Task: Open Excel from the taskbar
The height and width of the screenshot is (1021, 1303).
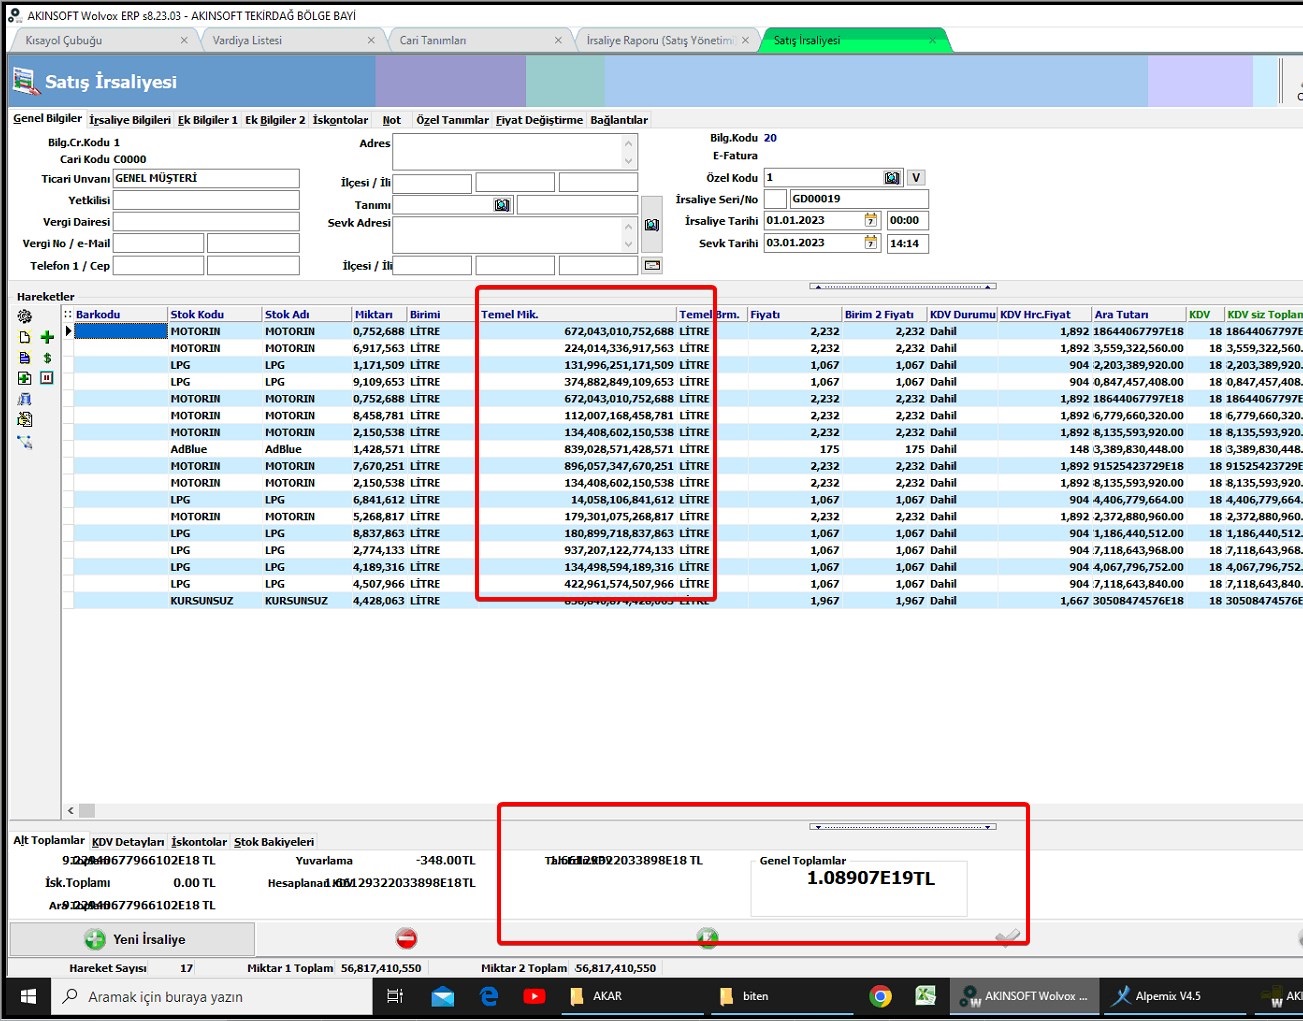Action: (926, 996)
